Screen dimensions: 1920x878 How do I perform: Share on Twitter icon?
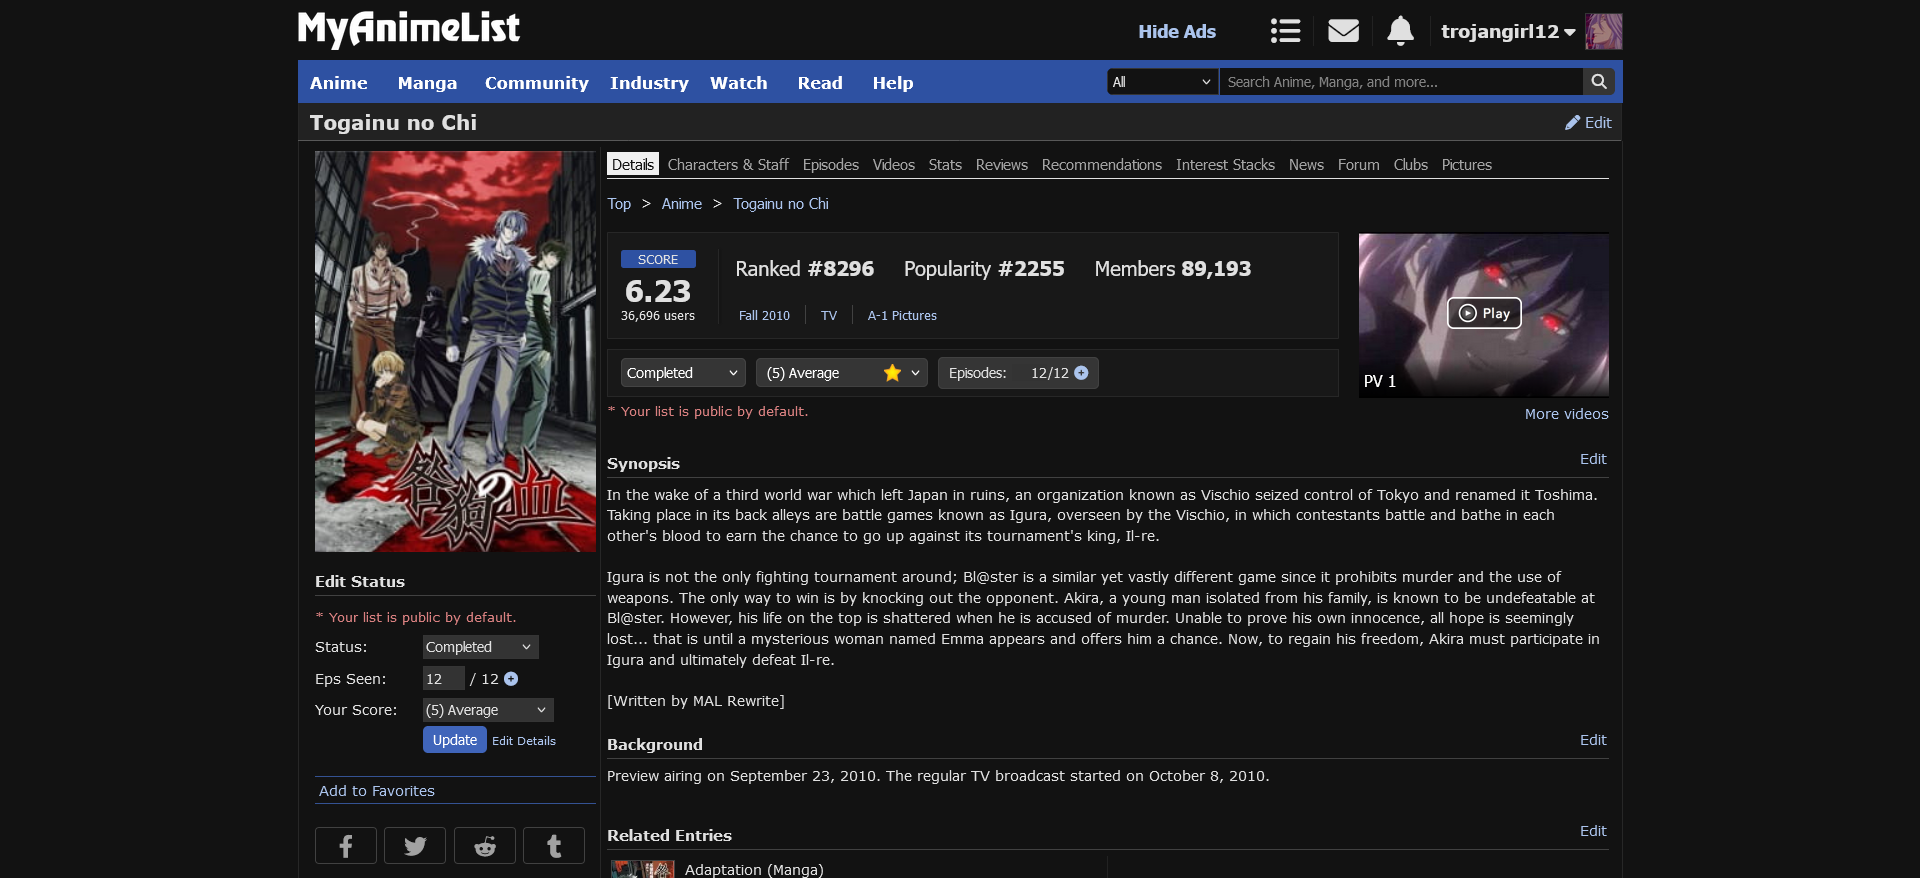[415, 846]
